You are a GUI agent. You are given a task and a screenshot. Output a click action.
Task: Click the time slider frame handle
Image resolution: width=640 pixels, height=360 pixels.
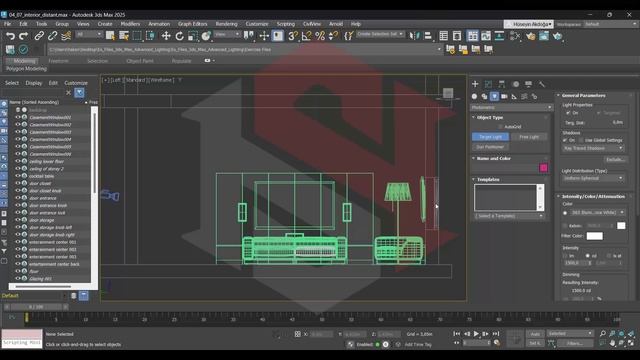pos(36,307)
